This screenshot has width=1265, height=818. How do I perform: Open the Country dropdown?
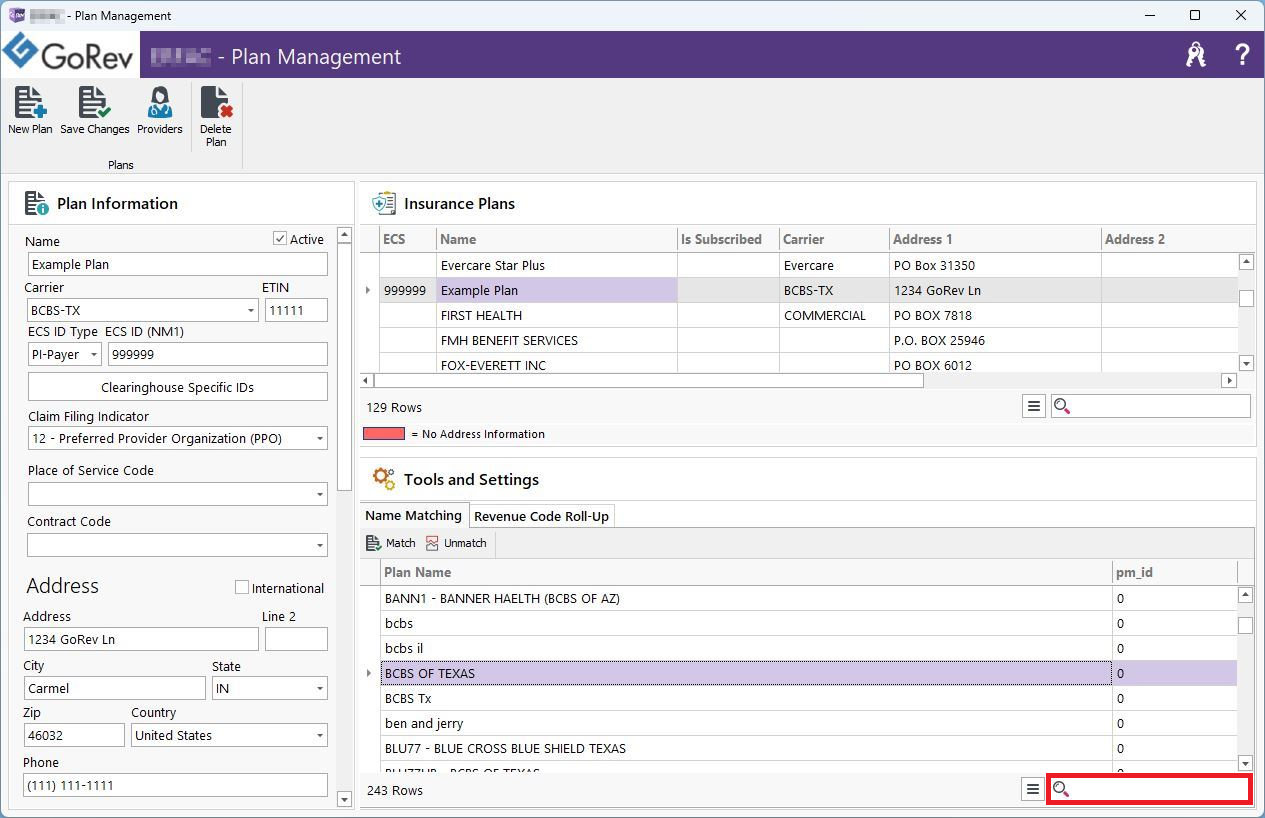[x=320, y=735]
